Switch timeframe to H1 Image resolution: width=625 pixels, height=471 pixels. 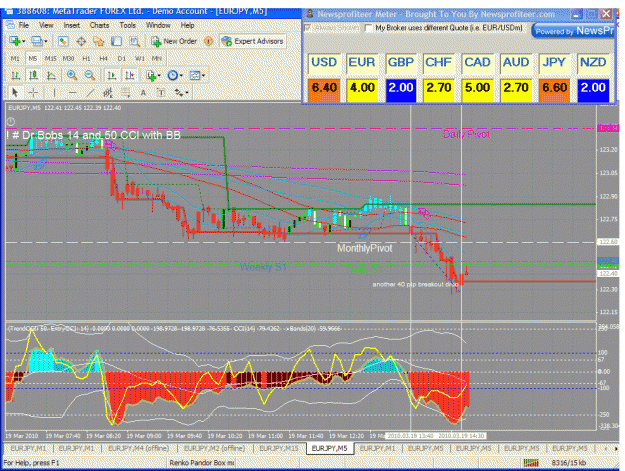[86, 58]
